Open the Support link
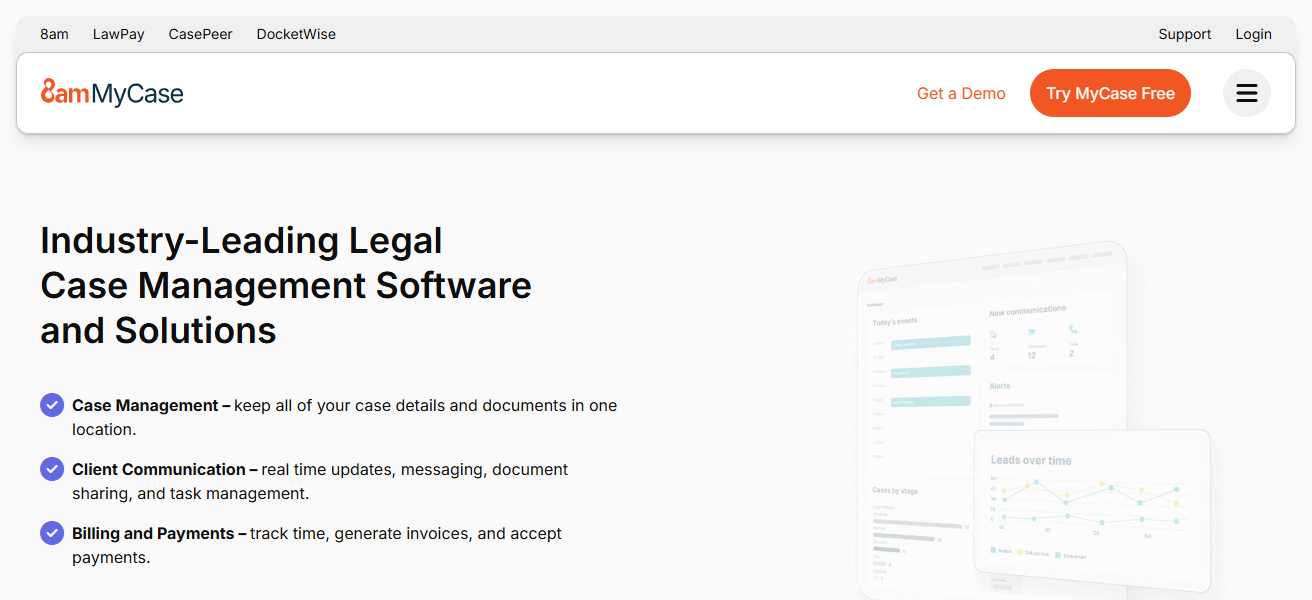1312x600 pixels. 1185,34
